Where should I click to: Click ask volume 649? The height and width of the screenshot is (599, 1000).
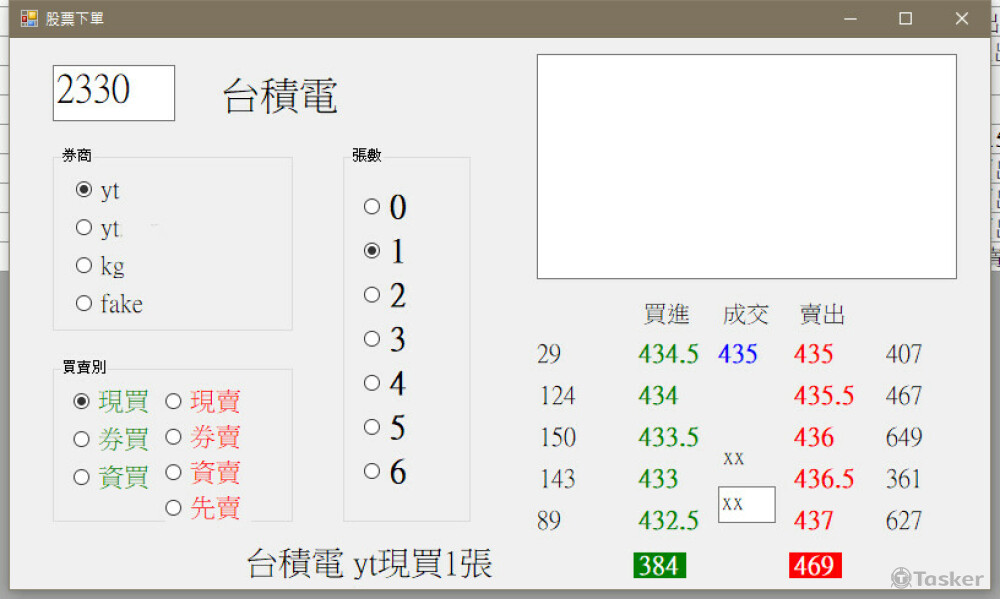[904, 437]
